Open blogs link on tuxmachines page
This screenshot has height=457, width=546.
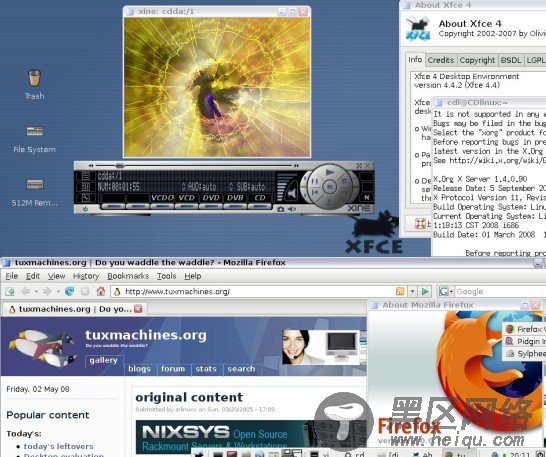pos(139,369)
